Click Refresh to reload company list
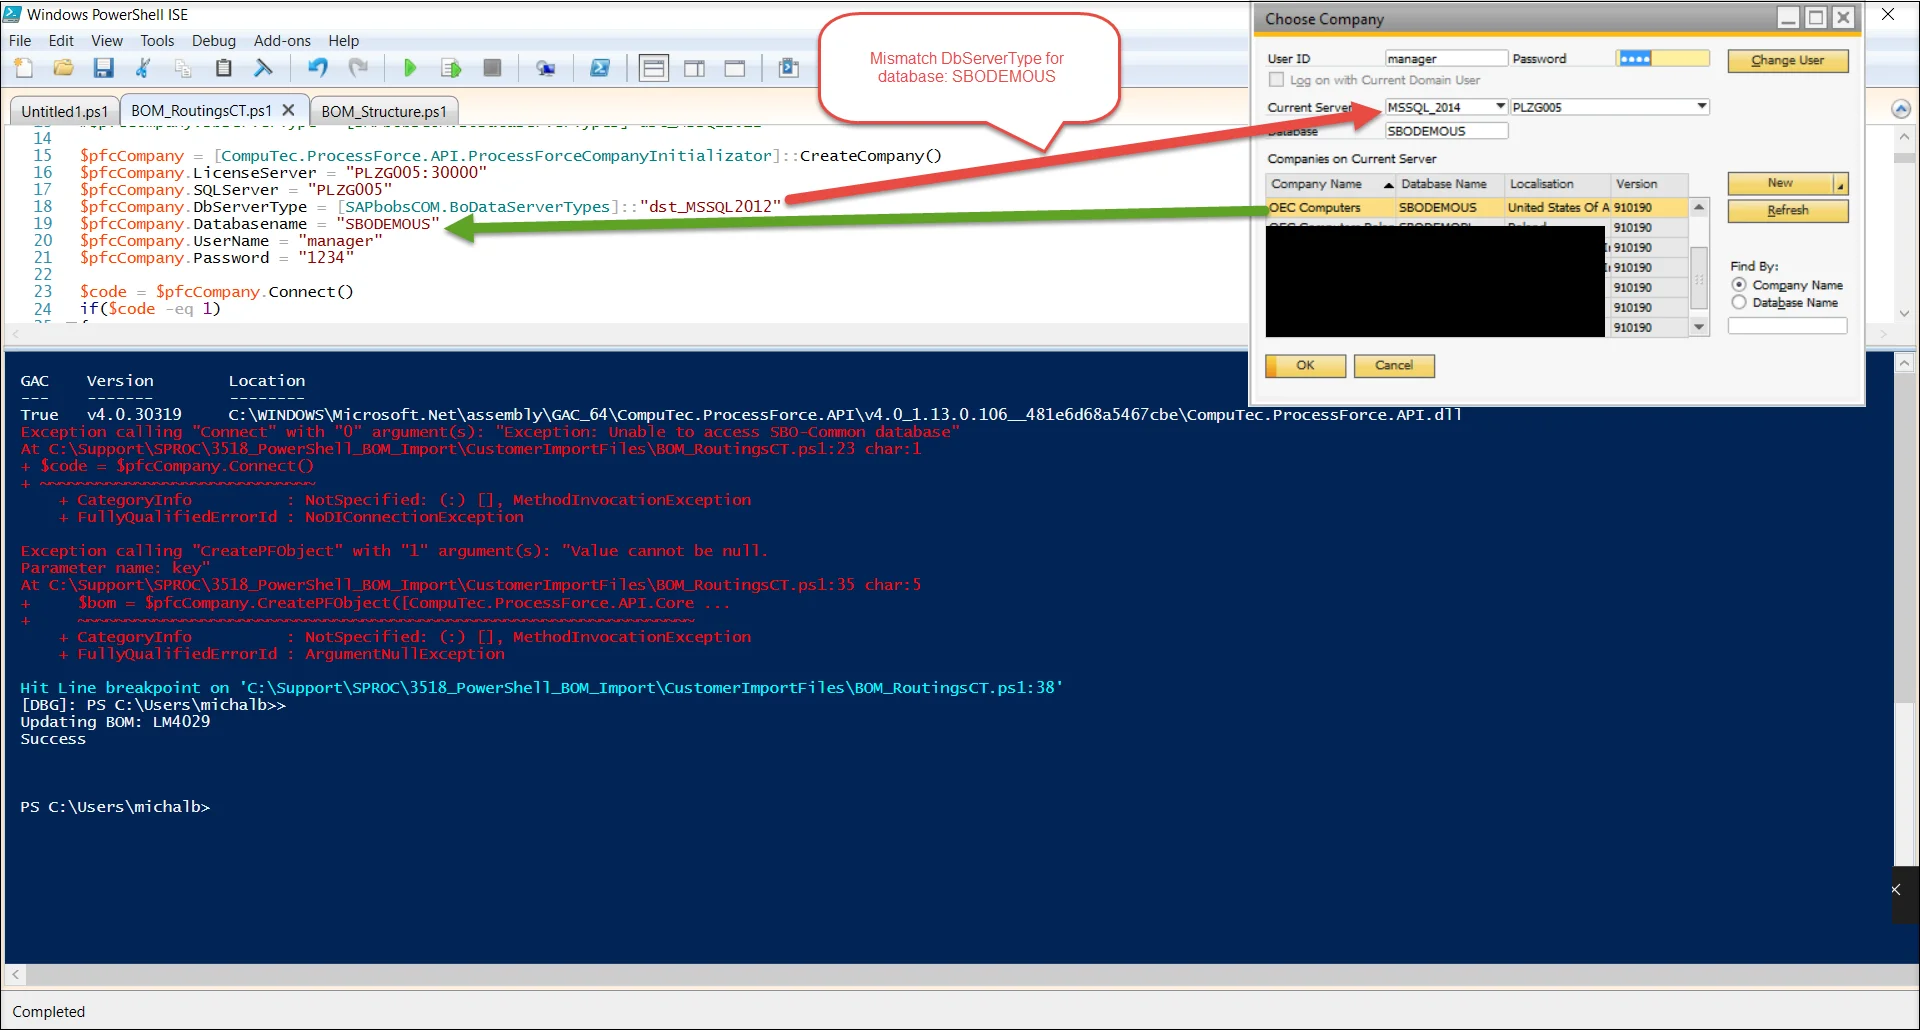This screenshot has width=1920, height=1030. [x=1787, y=211]
